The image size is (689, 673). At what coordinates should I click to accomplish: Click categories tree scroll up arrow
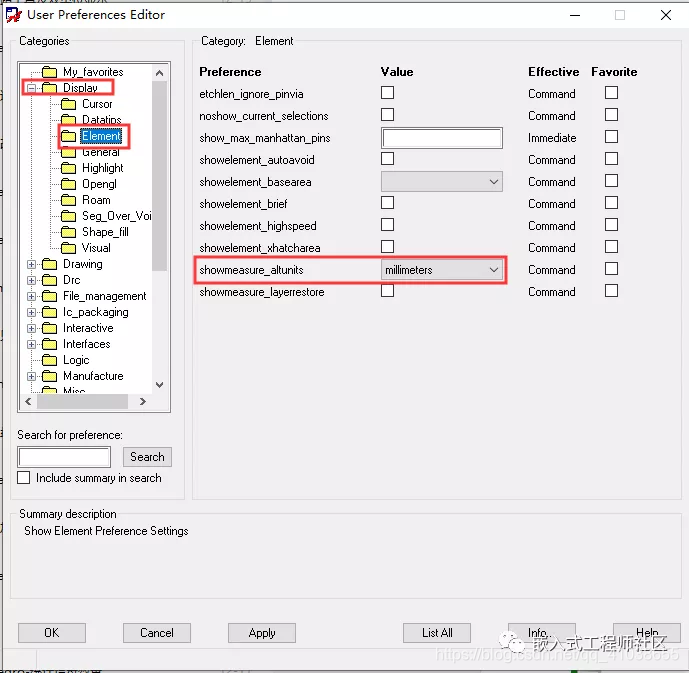coord(160,73)
